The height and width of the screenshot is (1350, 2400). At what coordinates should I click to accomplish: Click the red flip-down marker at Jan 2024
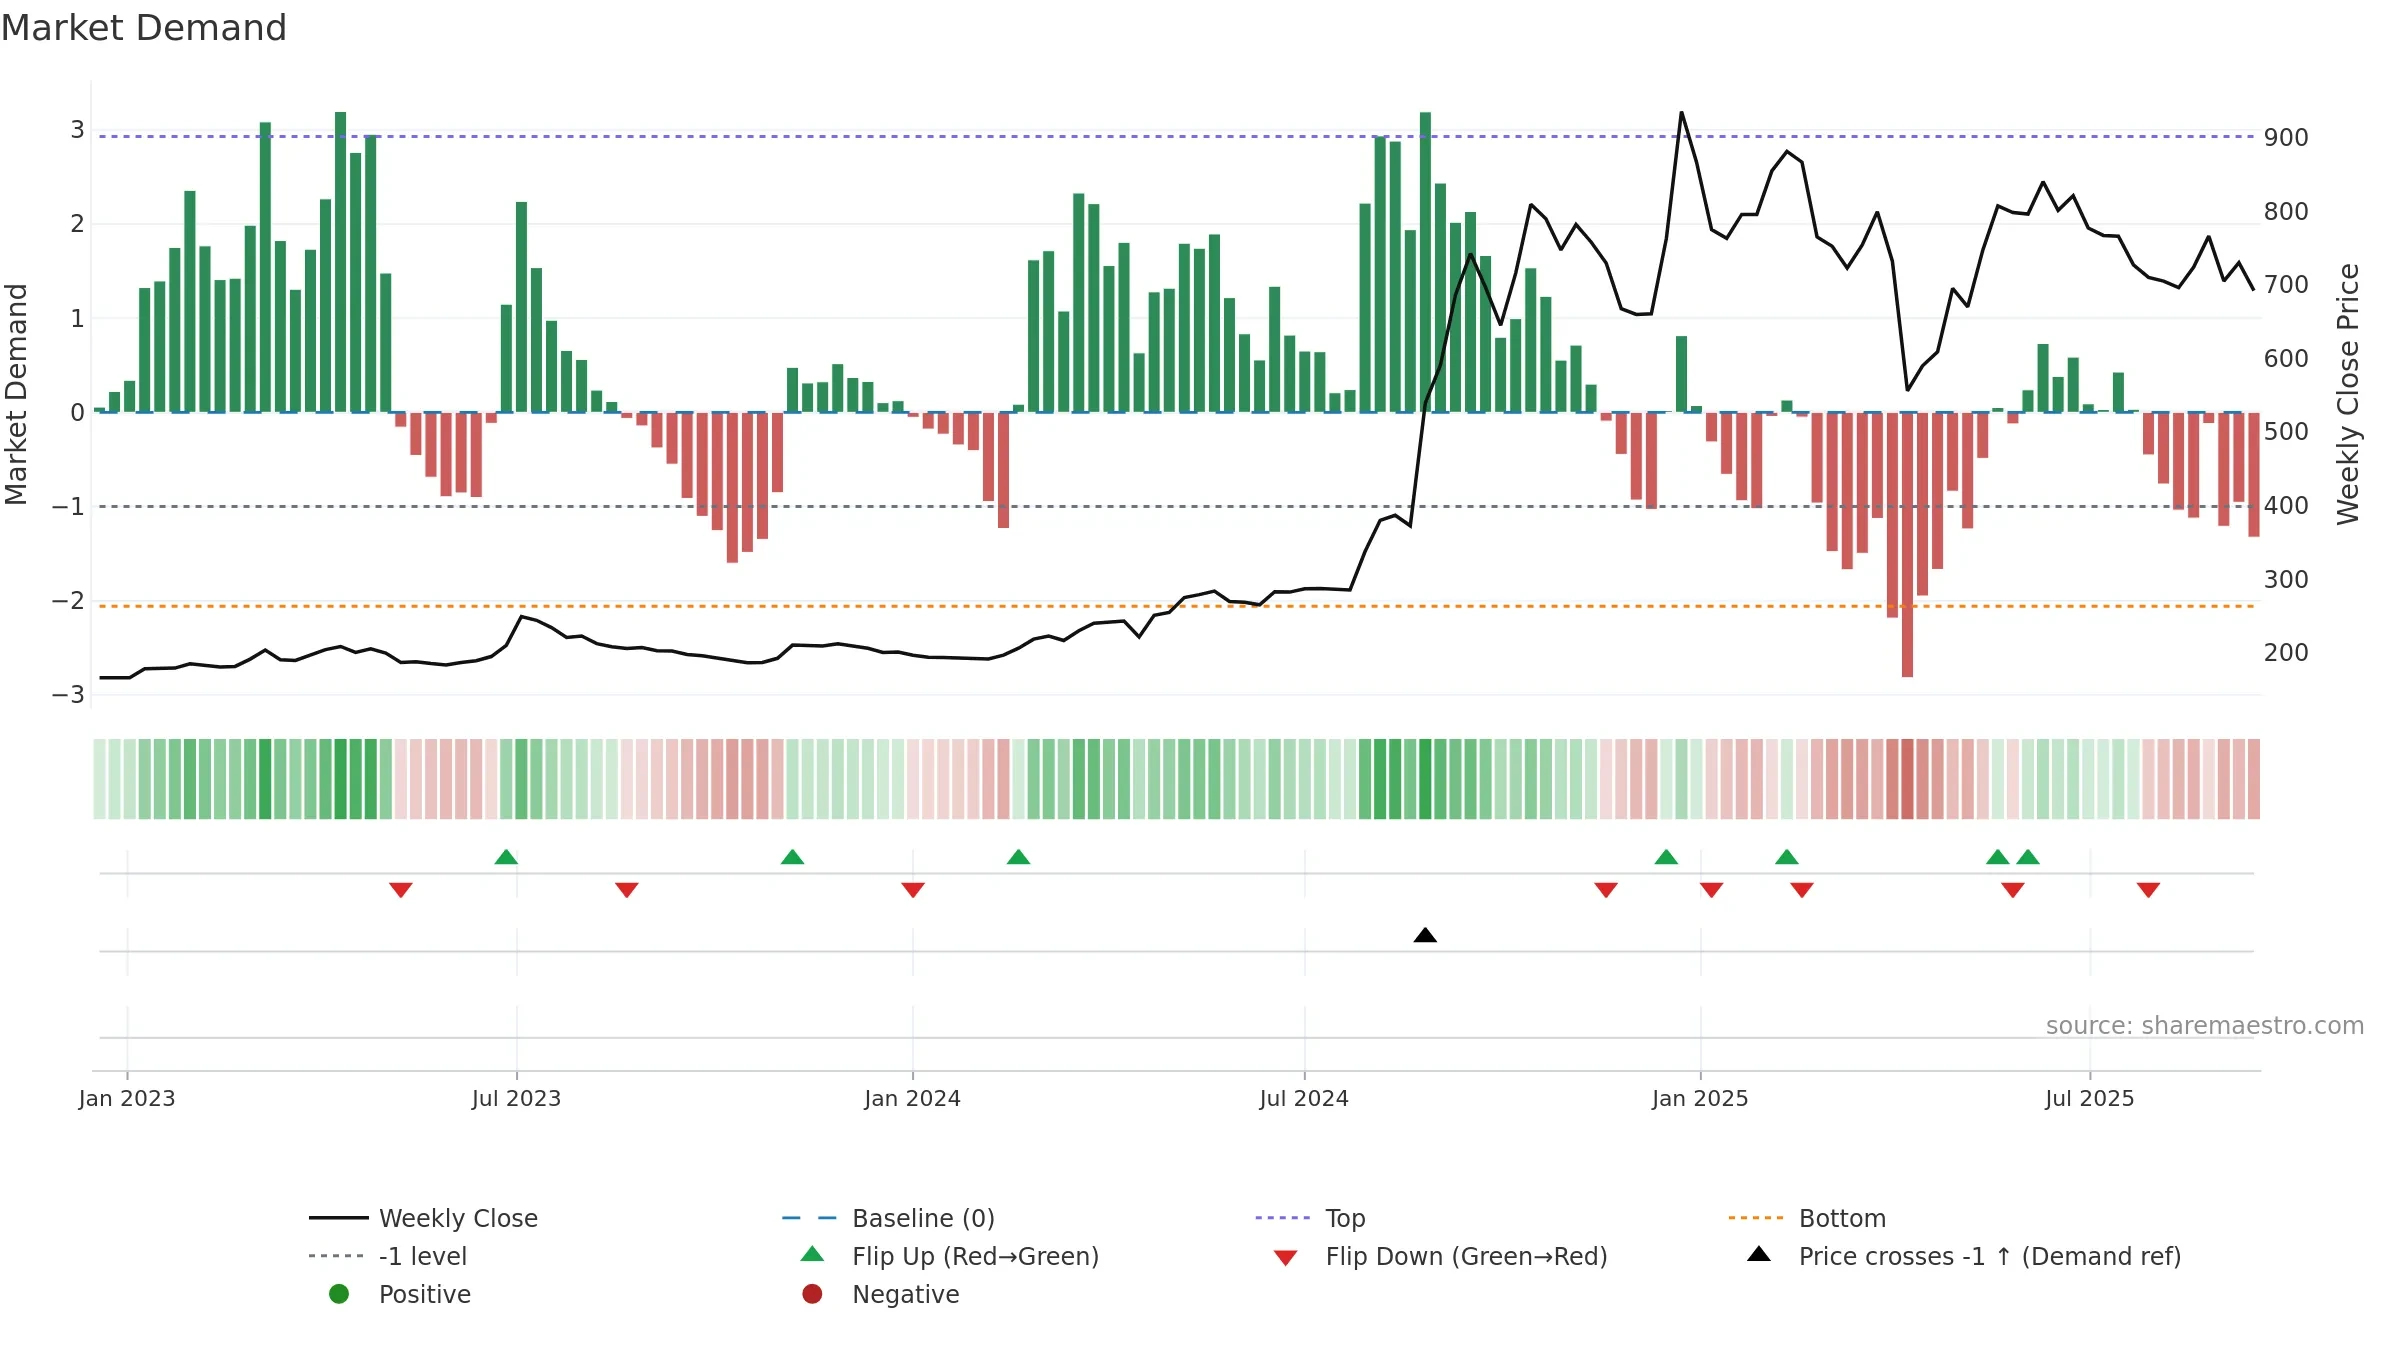912,890
